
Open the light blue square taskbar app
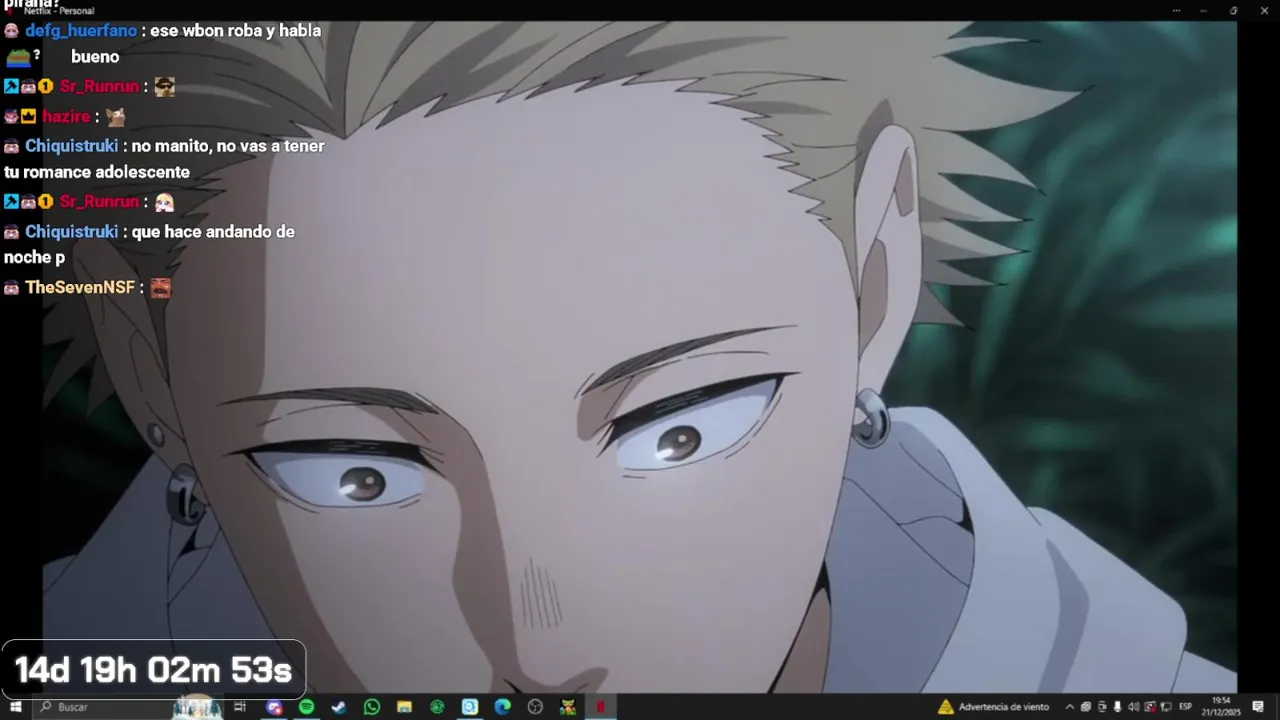[469, 707]
